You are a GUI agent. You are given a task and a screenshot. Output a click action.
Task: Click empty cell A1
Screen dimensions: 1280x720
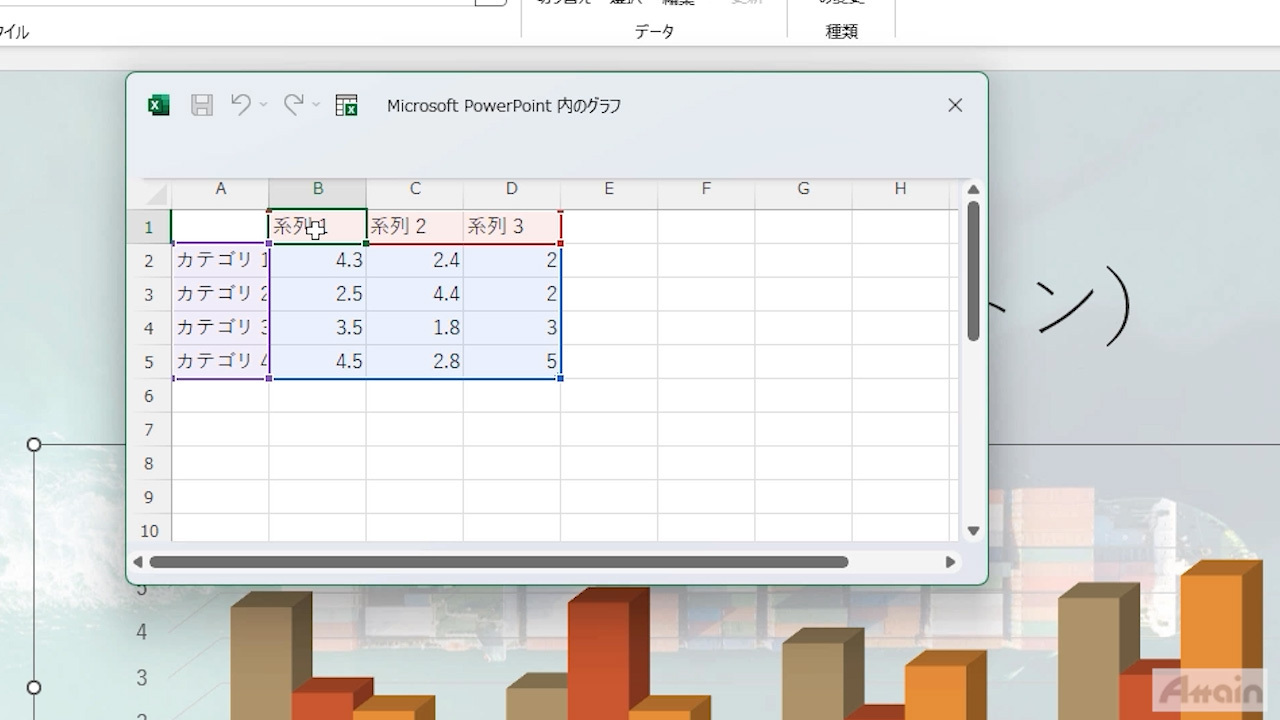pyautogui.click(x=220, y=227)
